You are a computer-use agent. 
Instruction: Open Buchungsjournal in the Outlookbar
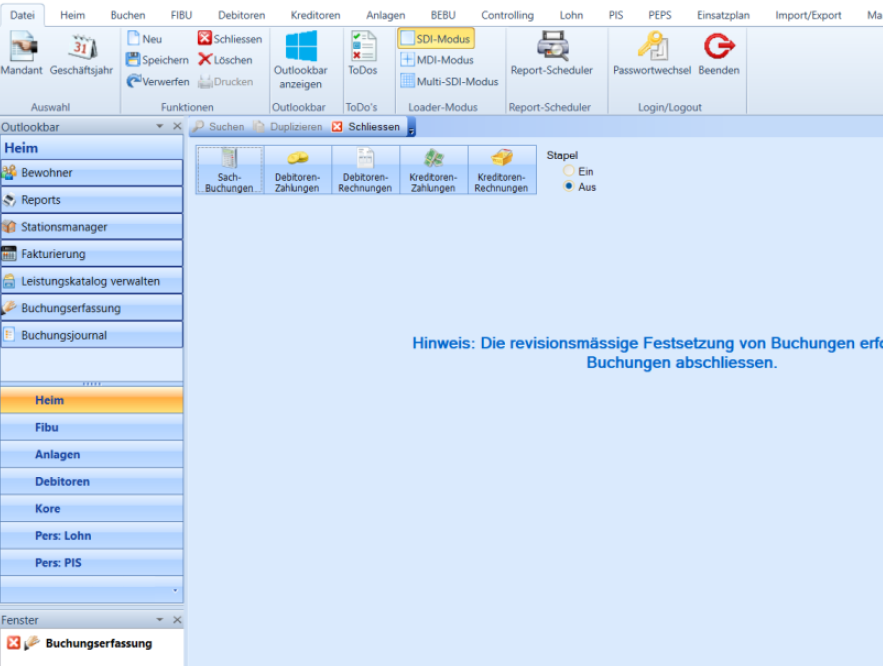click(x=92, y=335)
